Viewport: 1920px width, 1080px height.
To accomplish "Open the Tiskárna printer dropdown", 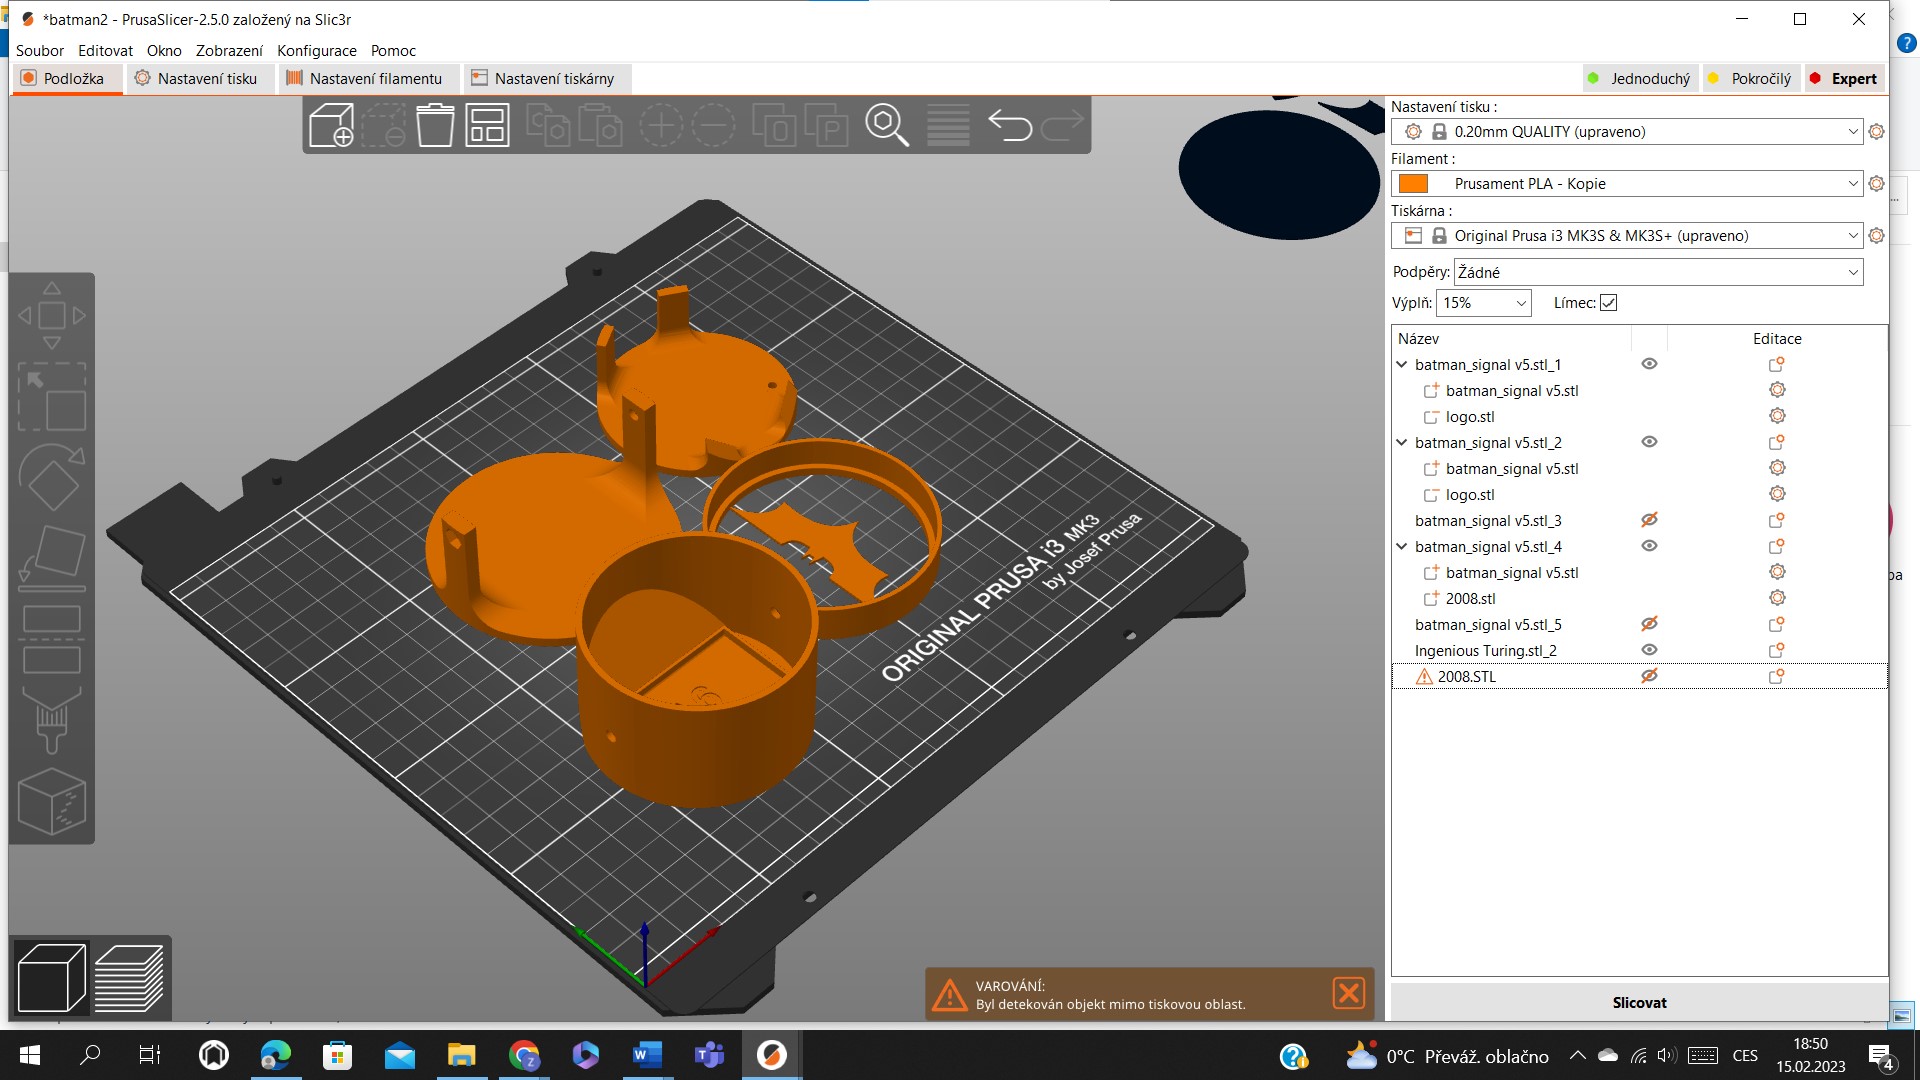I will point(1852,236).
